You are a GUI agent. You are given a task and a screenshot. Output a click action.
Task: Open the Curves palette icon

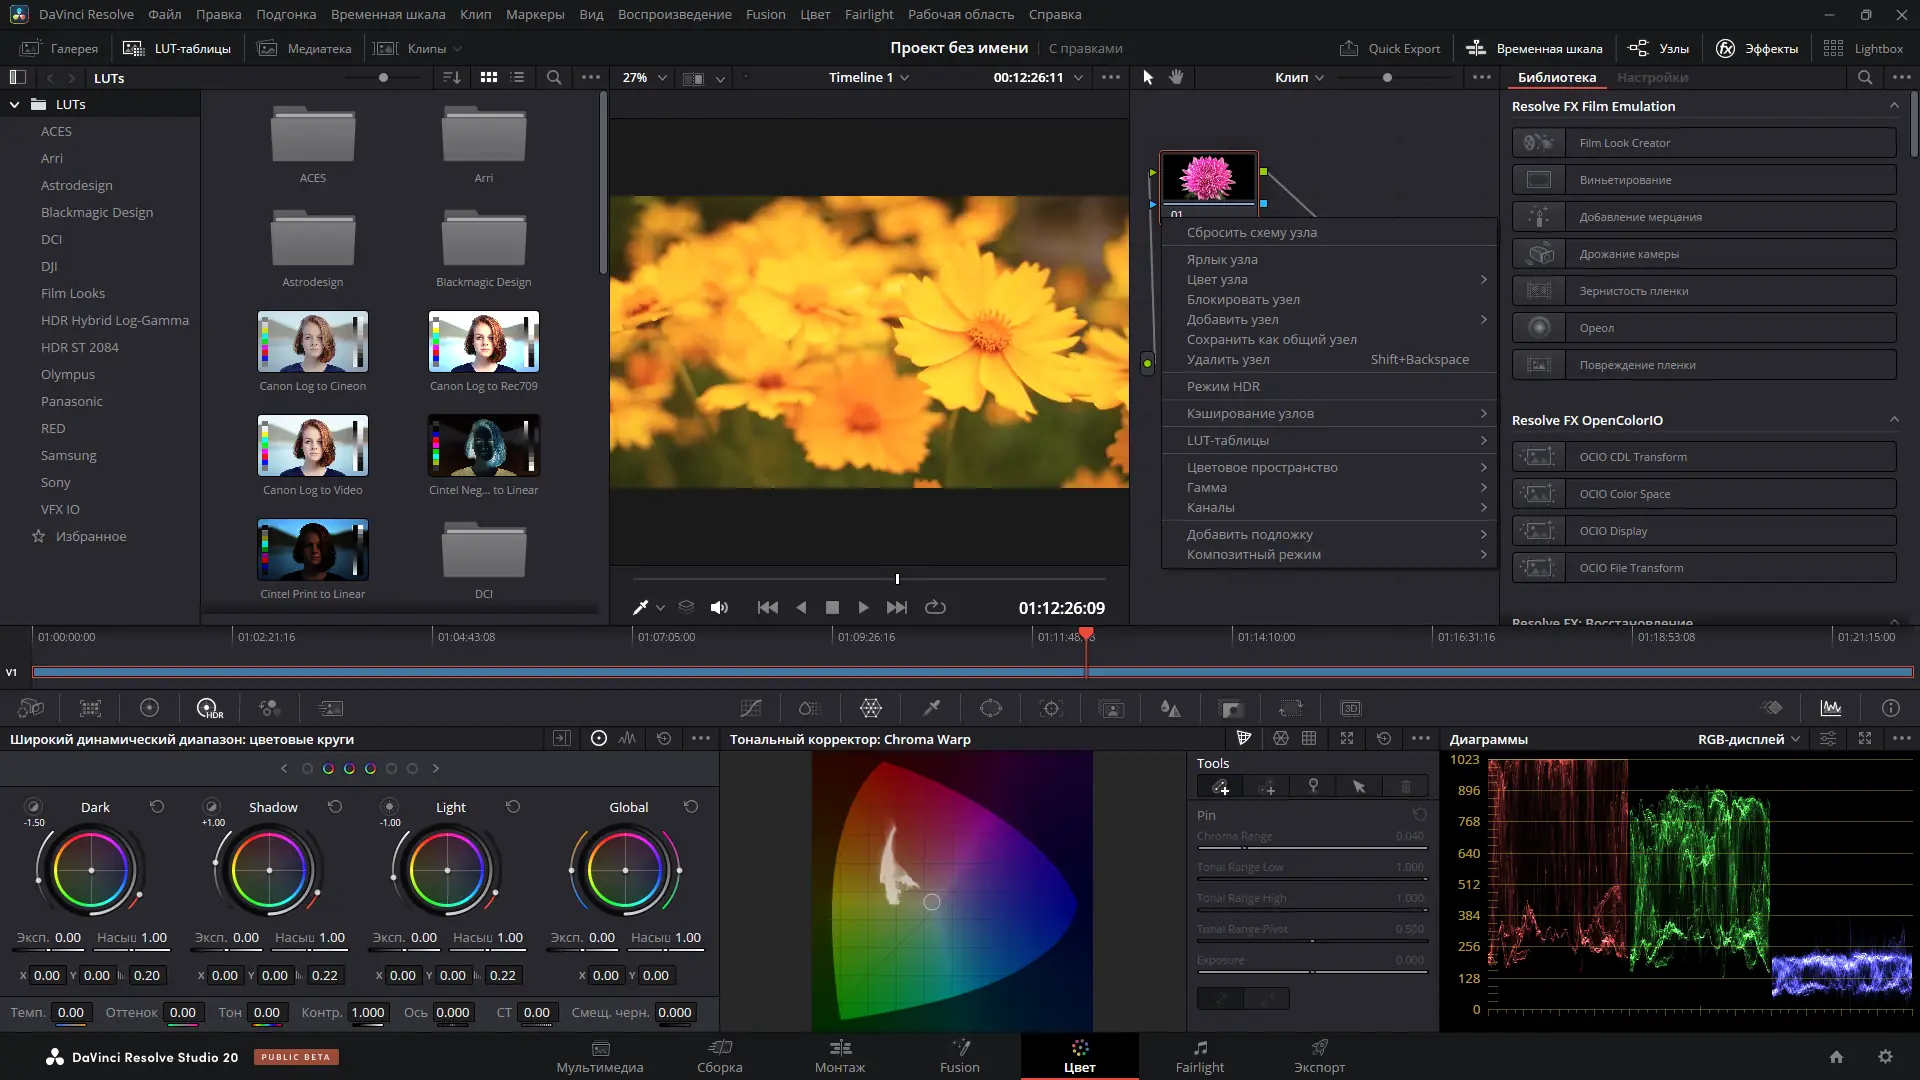[751, 708]
